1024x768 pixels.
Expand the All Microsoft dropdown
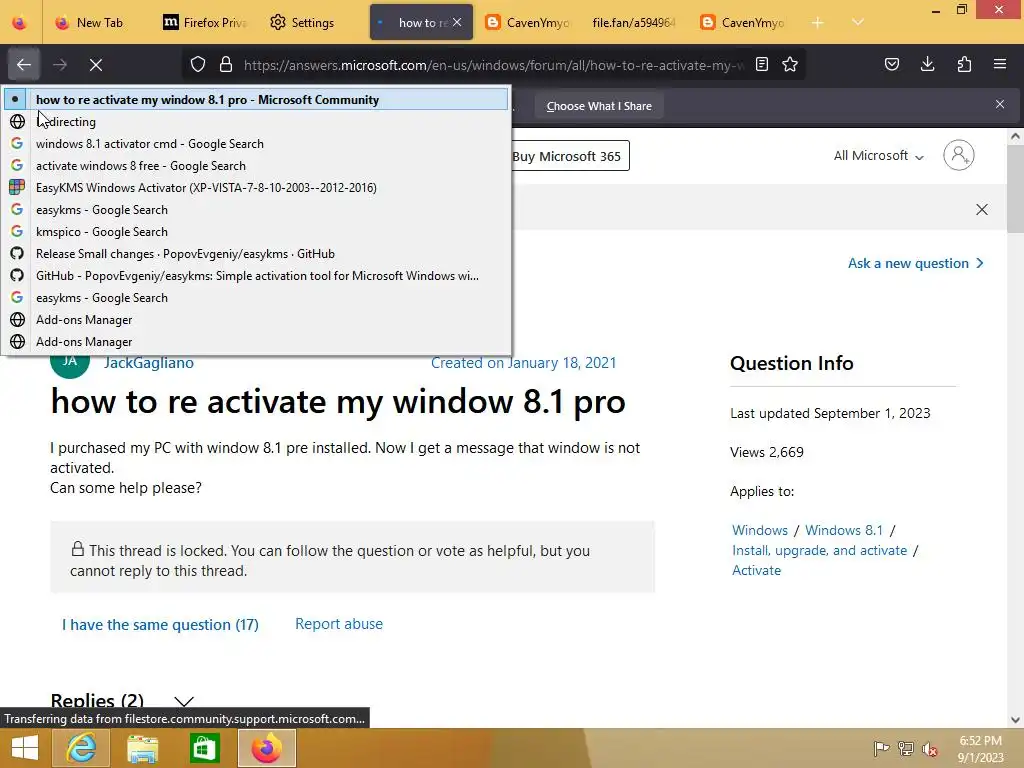pyautogui.click(x=878, y=155)
